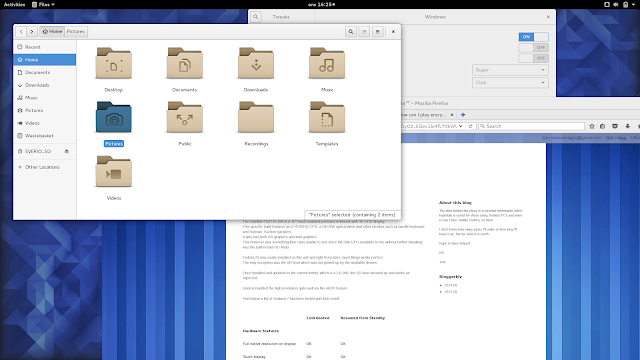Click the search icon in Tweaks window

point(256,17)
